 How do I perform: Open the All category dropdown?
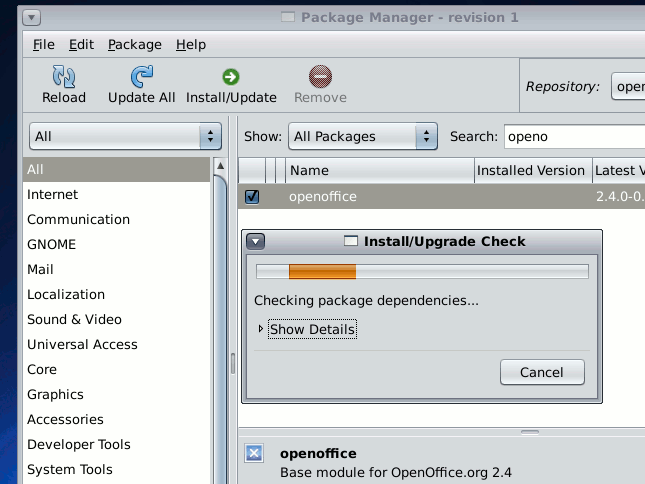(x=125, y=136)
